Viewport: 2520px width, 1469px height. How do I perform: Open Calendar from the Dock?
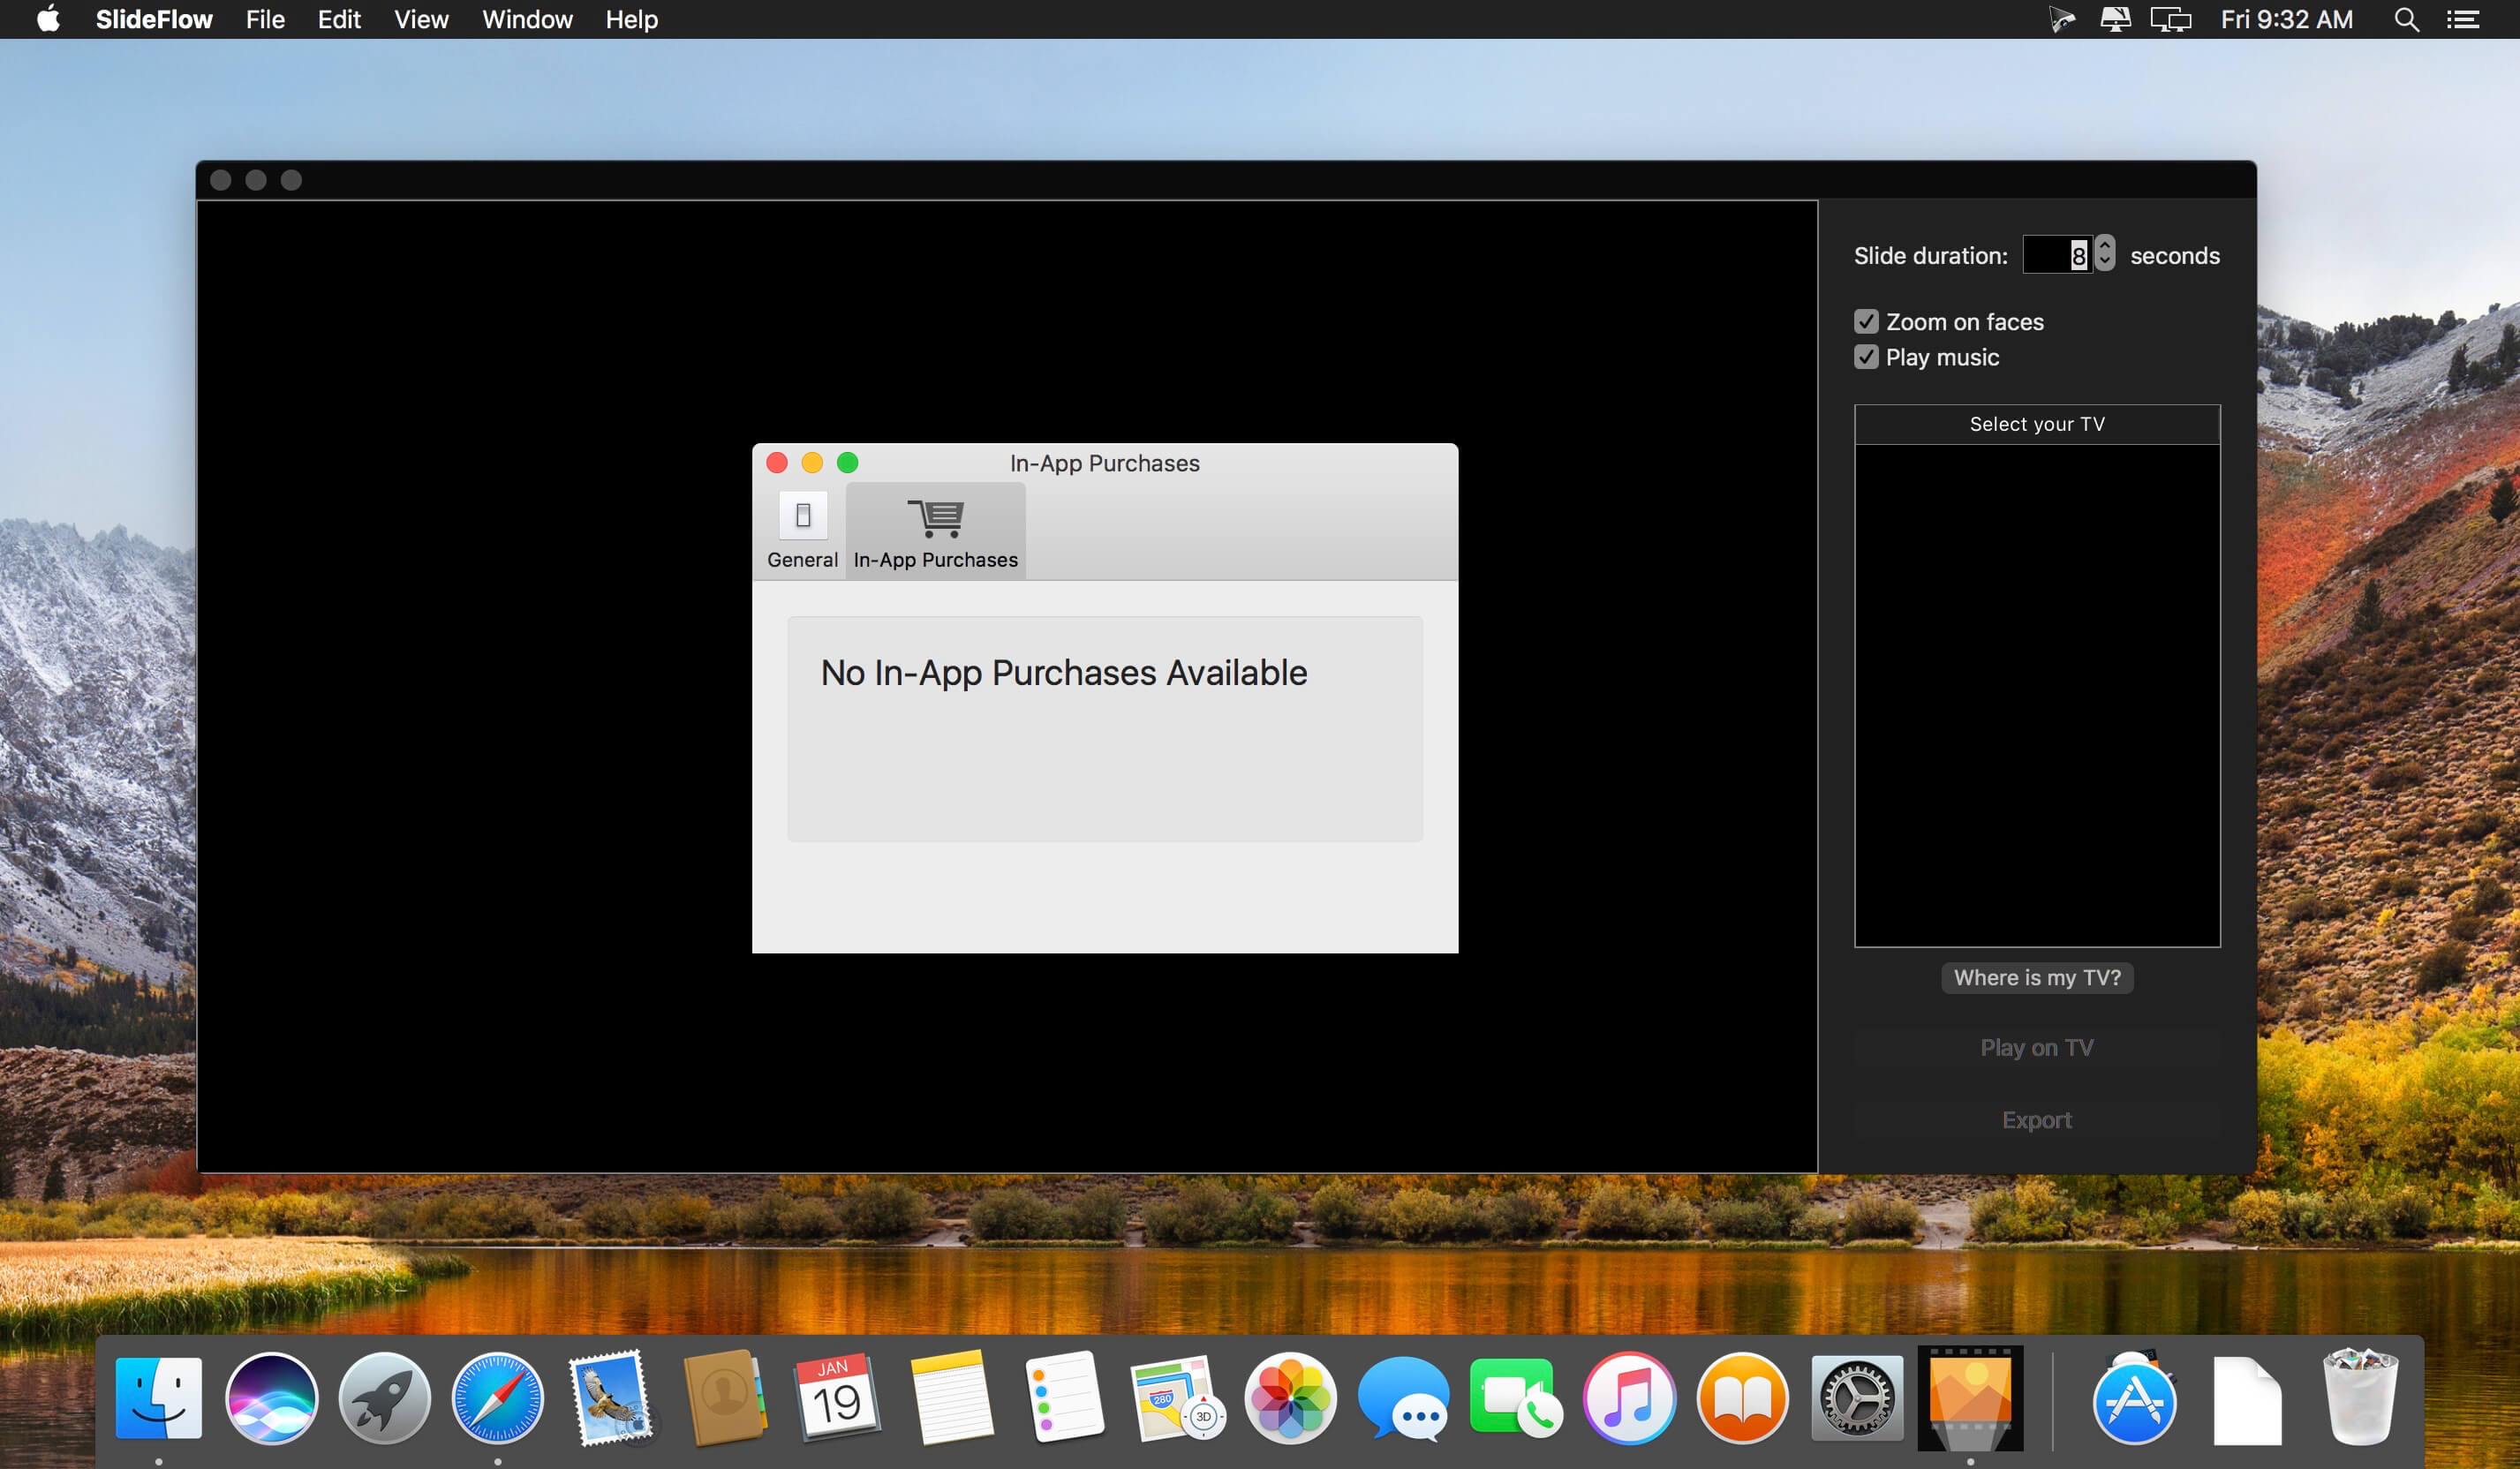838,1398
